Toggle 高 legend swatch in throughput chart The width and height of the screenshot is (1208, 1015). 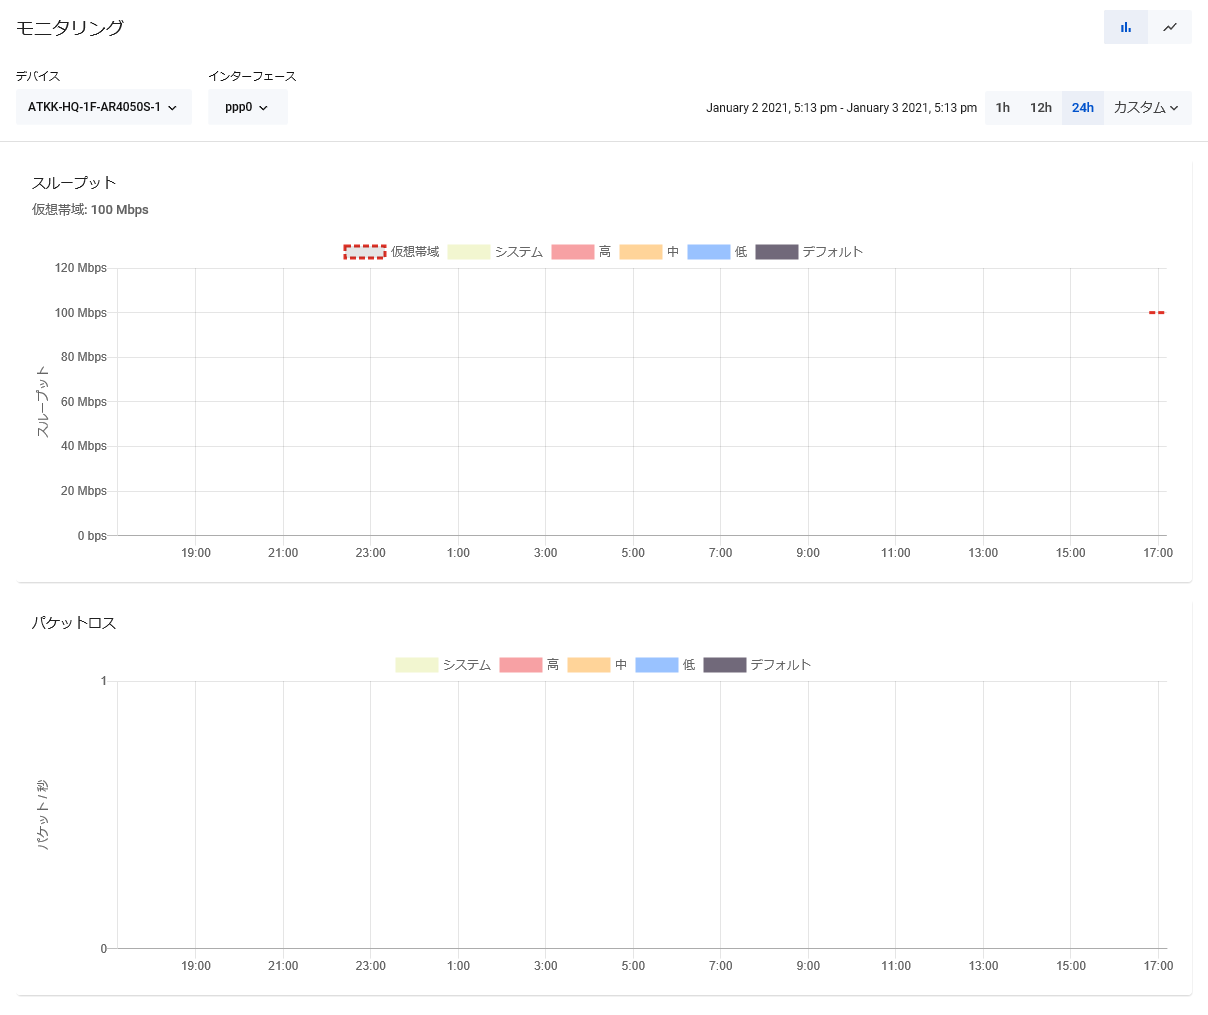[x=573, y=252]
